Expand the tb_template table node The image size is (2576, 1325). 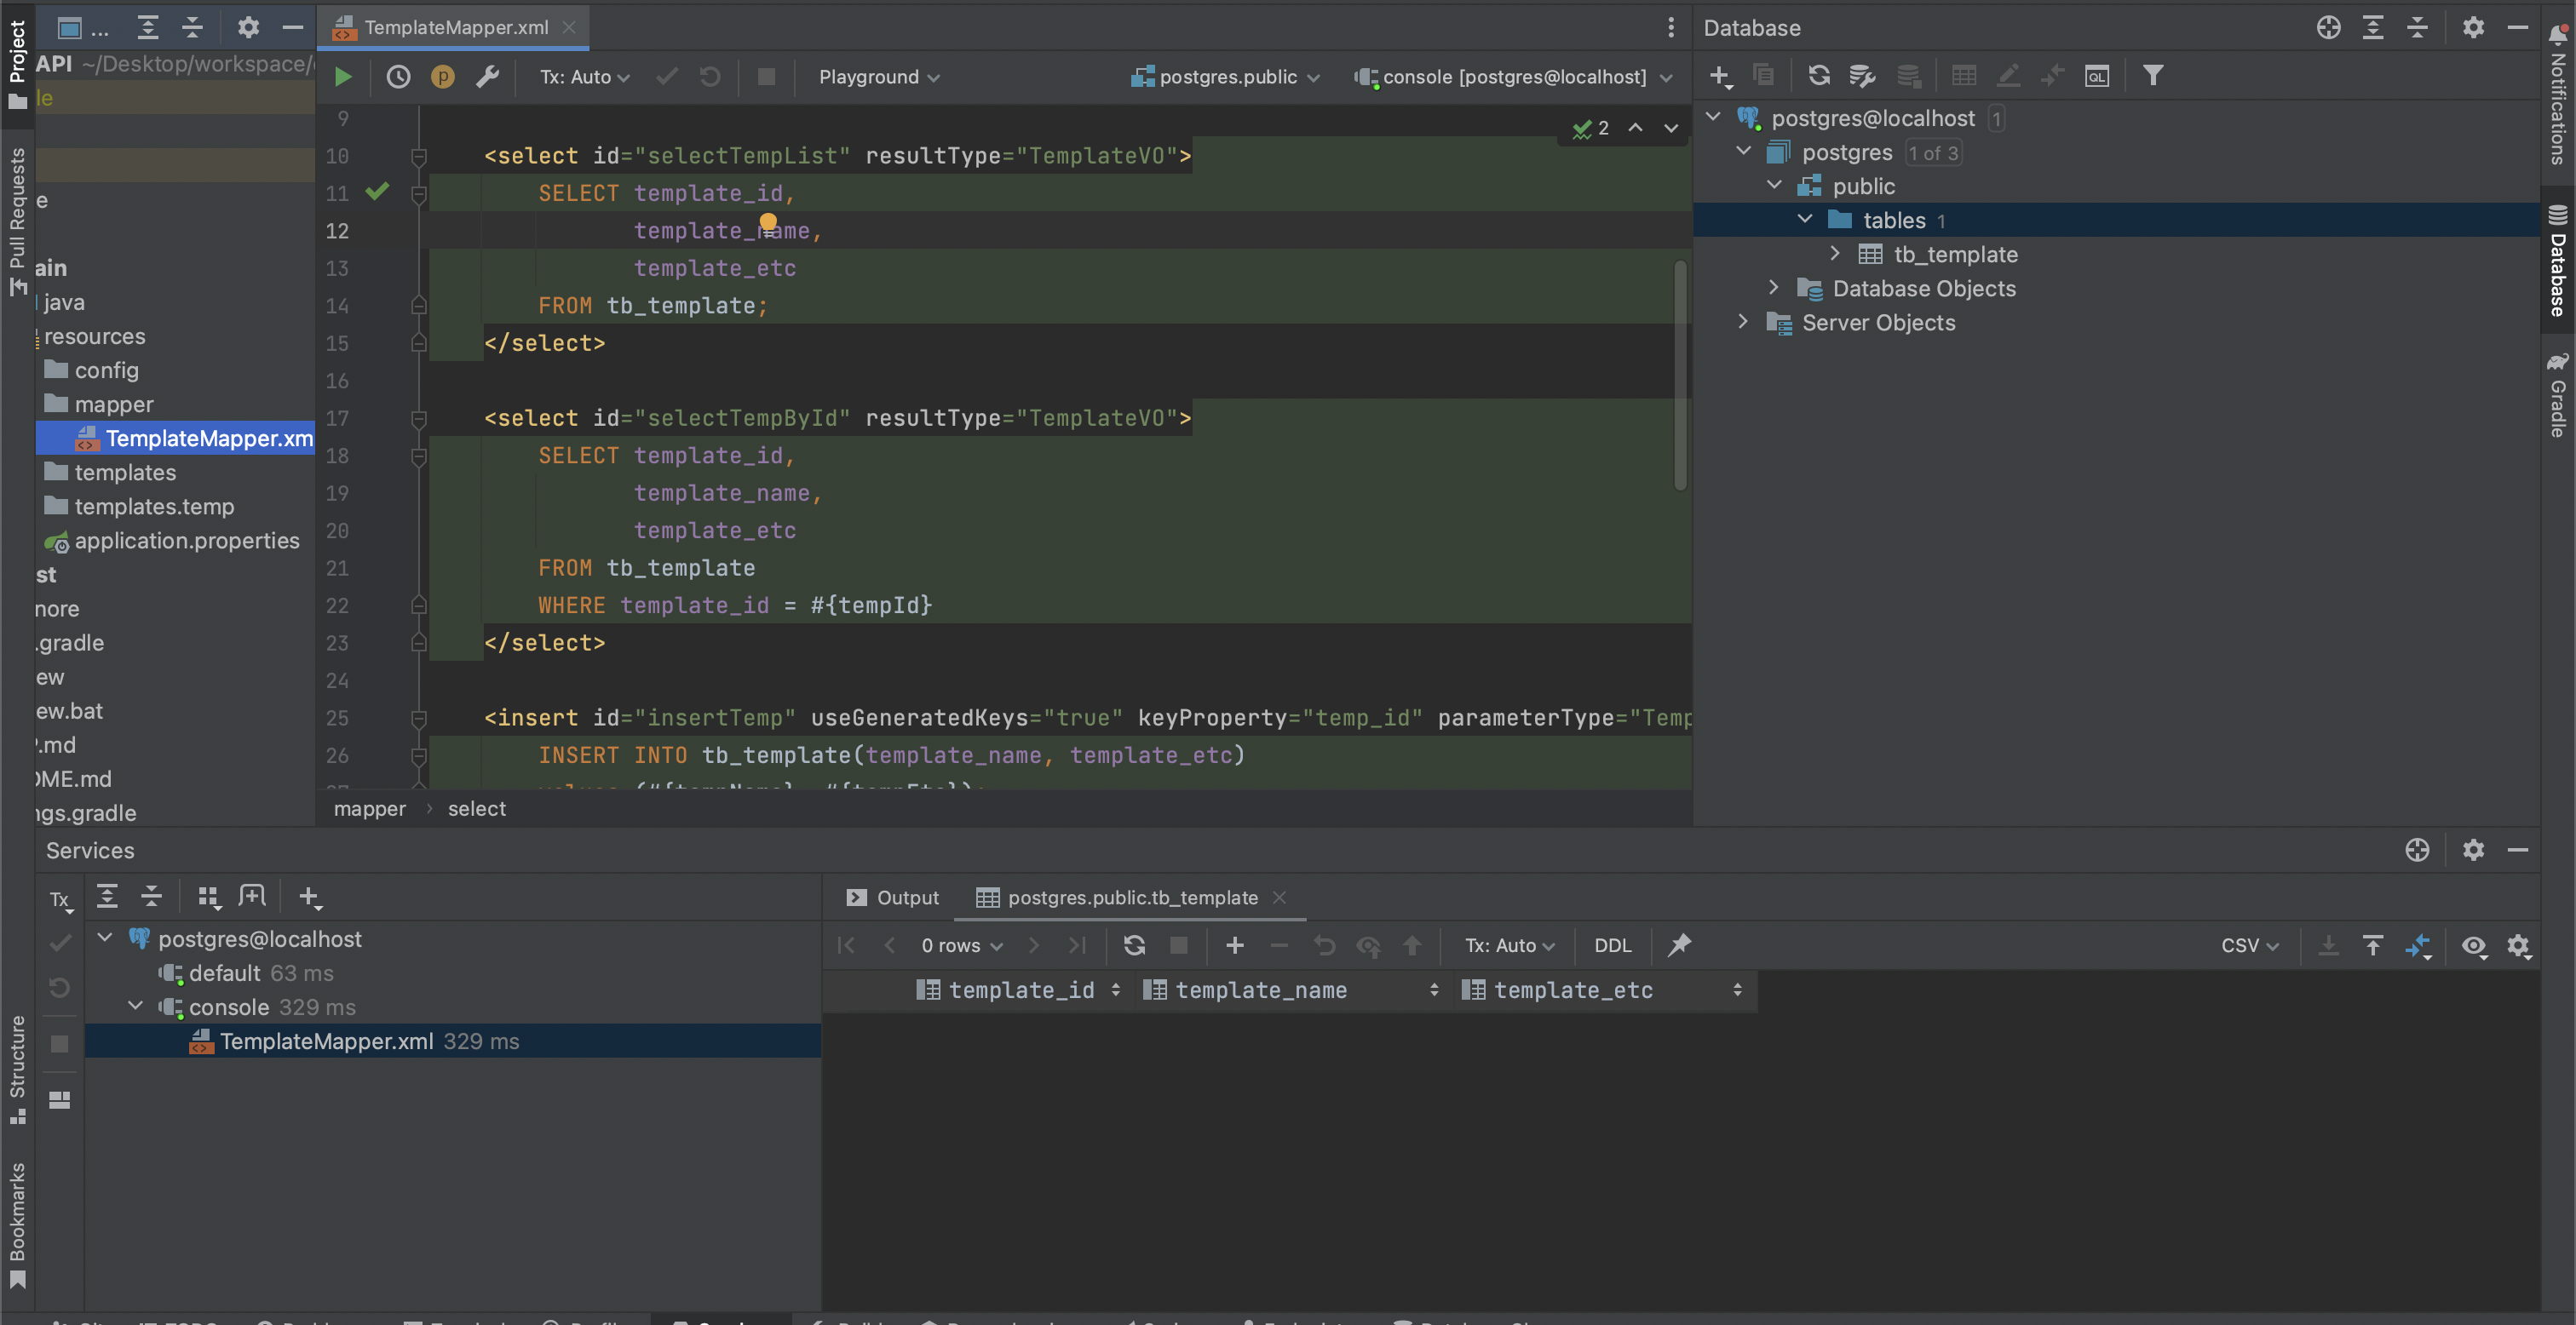point(1835,254)
